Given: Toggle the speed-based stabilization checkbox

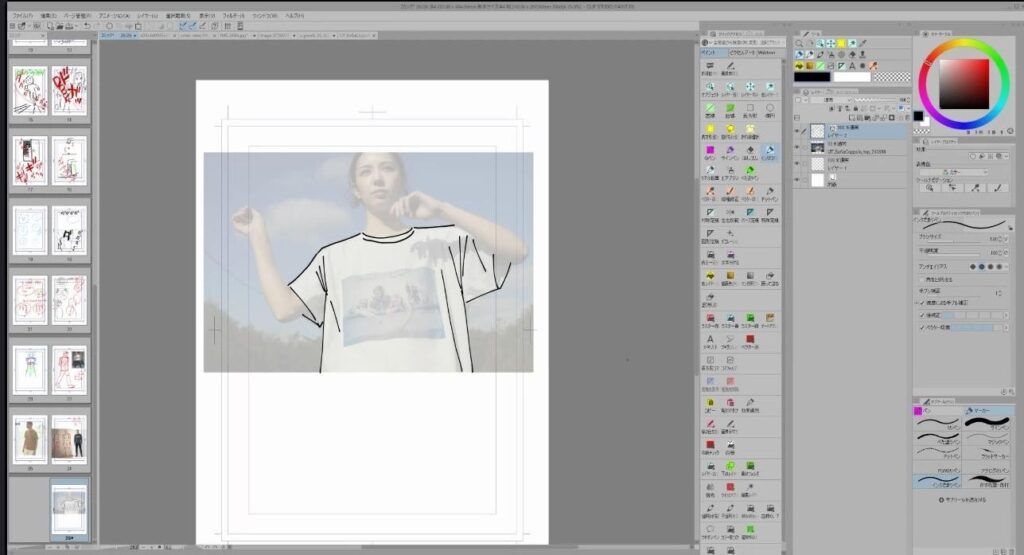Looking at the screenshot, I should [x=923, y=303].
